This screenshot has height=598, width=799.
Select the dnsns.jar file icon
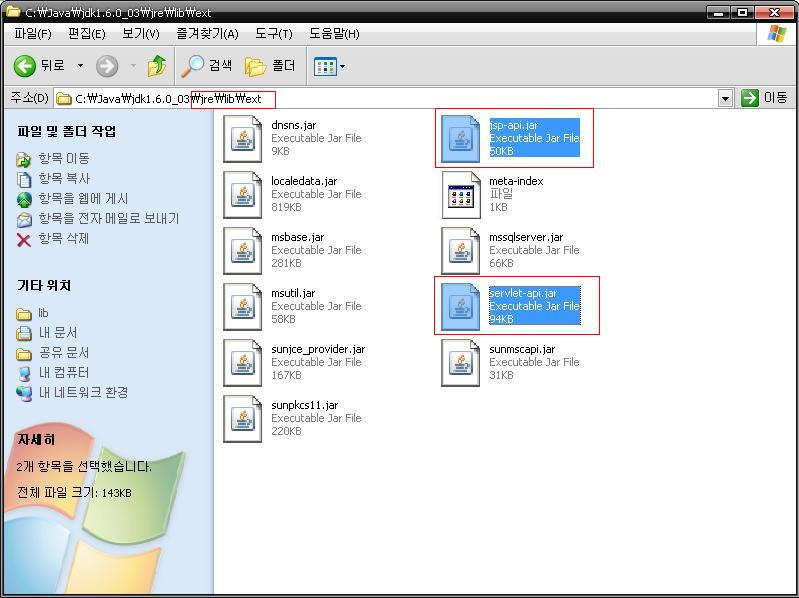click(x=243, y=139)
